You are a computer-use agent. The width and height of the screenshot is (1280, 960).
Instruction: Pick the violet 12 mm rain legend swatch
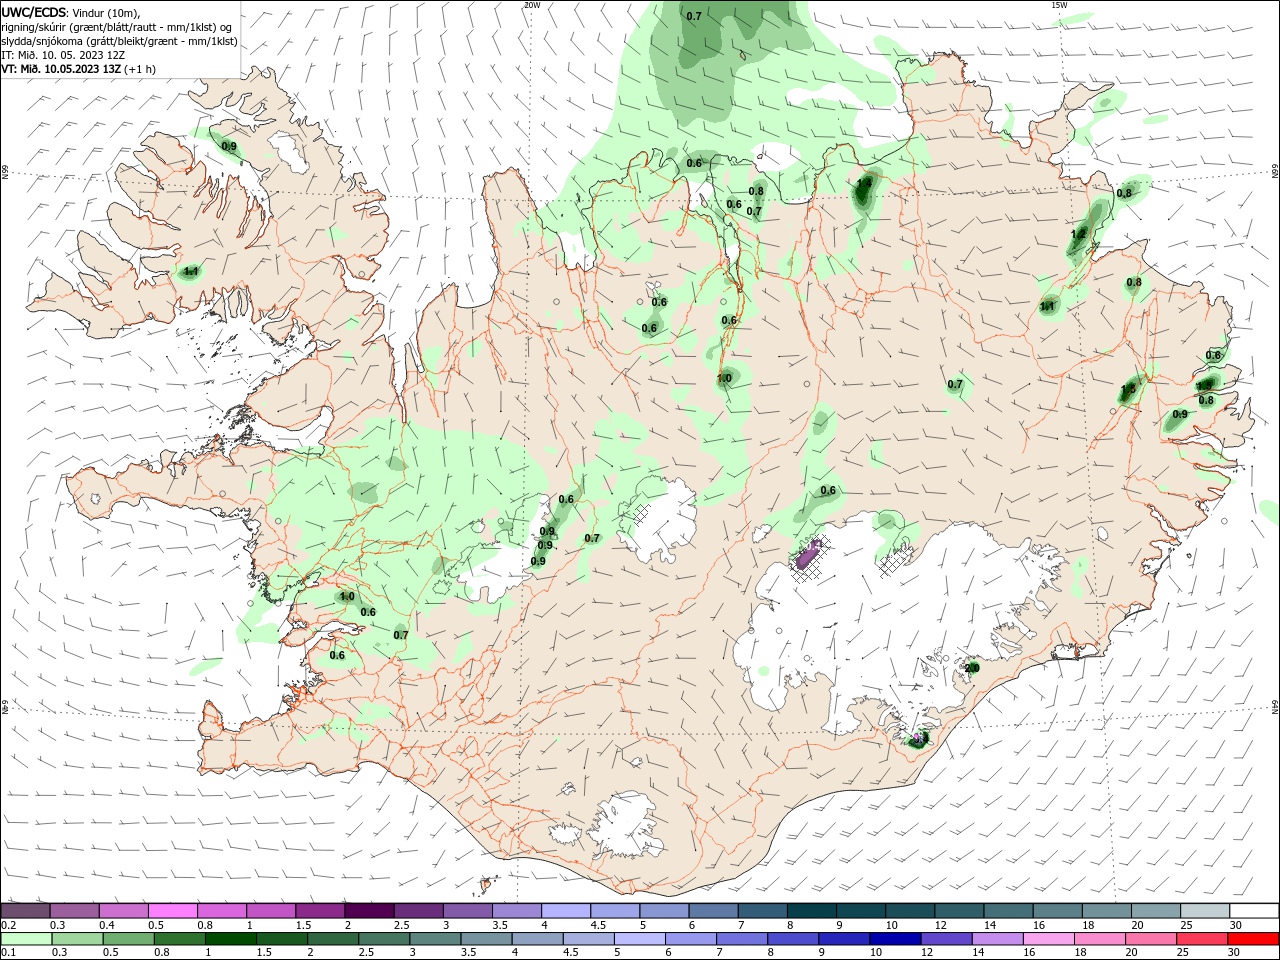[947, 939]
